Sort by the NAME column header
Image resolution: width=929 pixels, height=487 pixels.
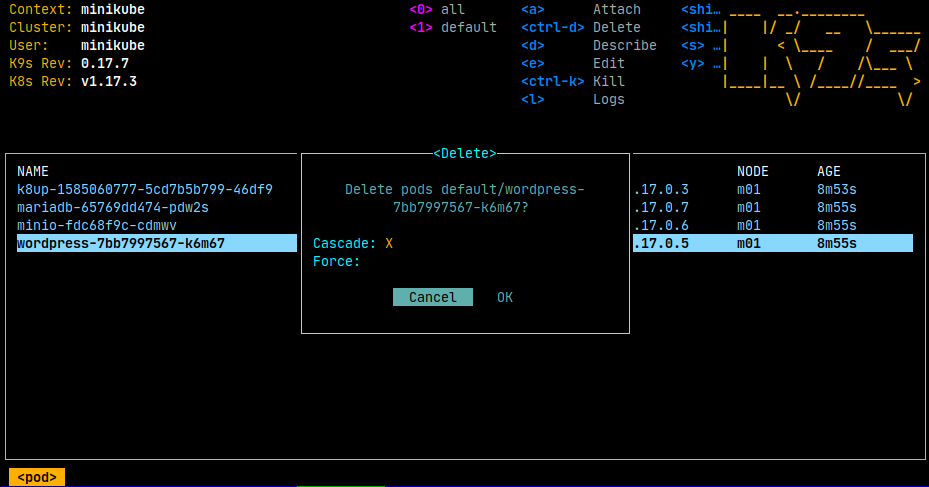click(33, 171)
